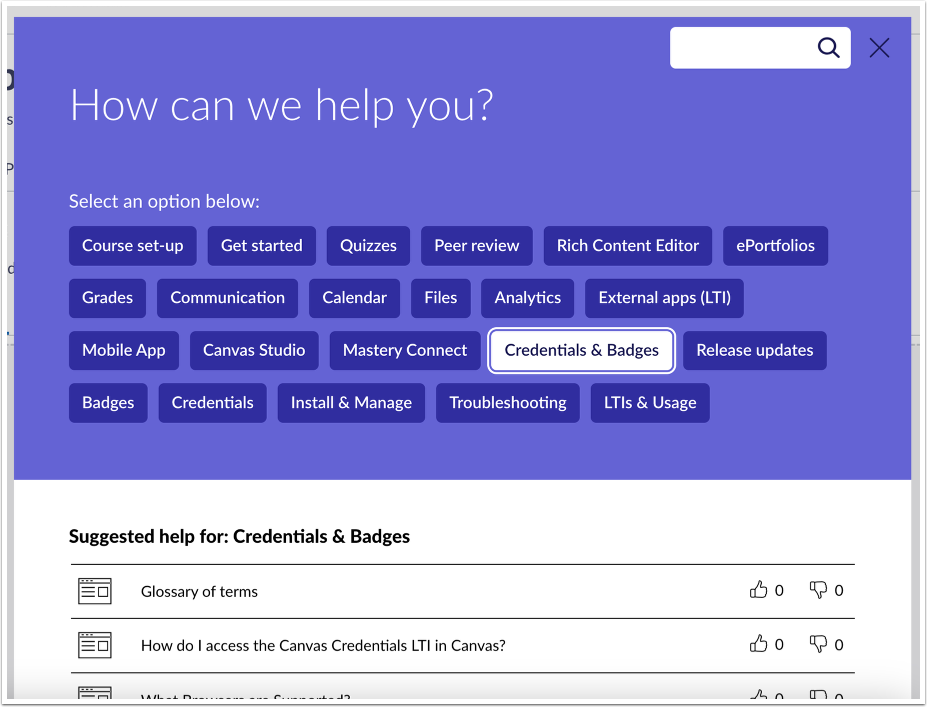The image size is (927, 707).
Task: Select the Troubleshooting help topic
Action: tap(507, 402)
